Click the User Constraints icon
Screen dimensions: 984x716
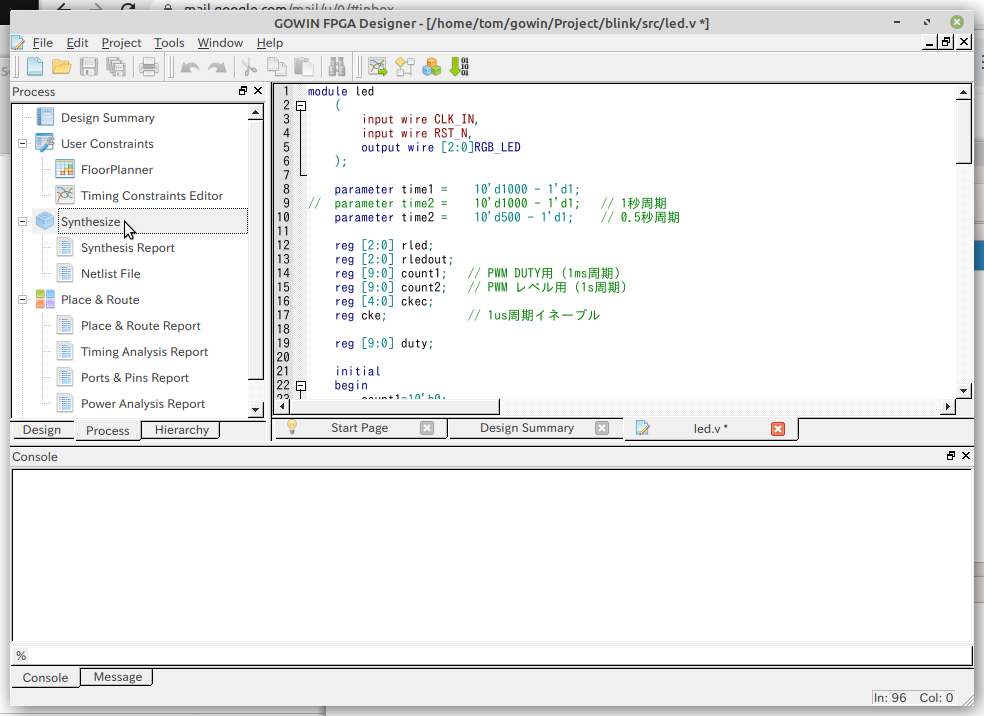(45, 143)
